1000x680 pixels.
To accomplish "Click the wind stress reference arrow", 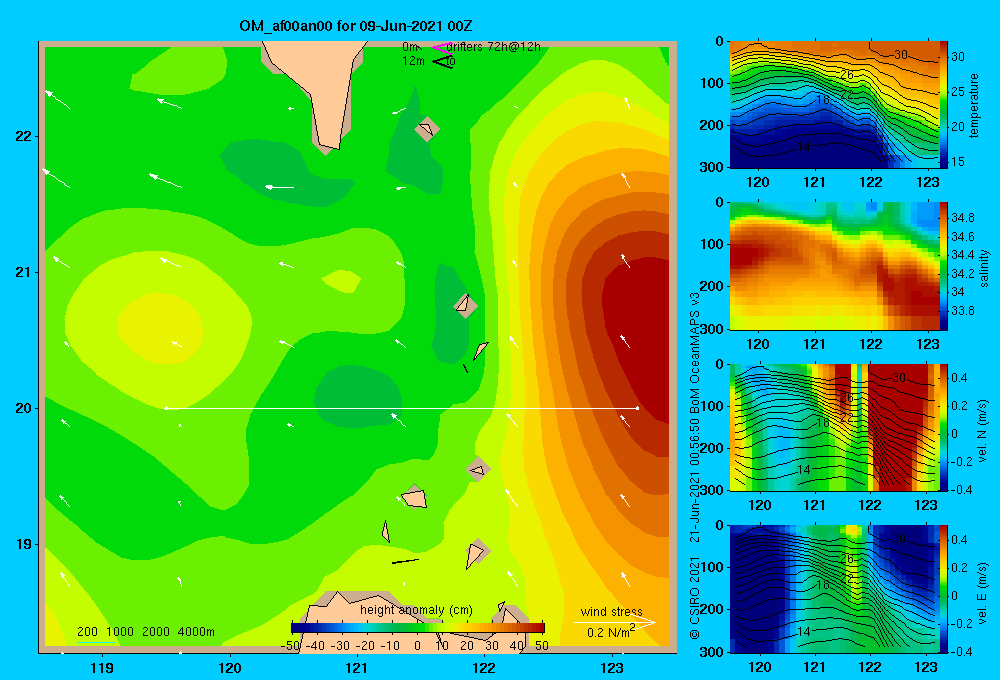I will pos(614,622).
